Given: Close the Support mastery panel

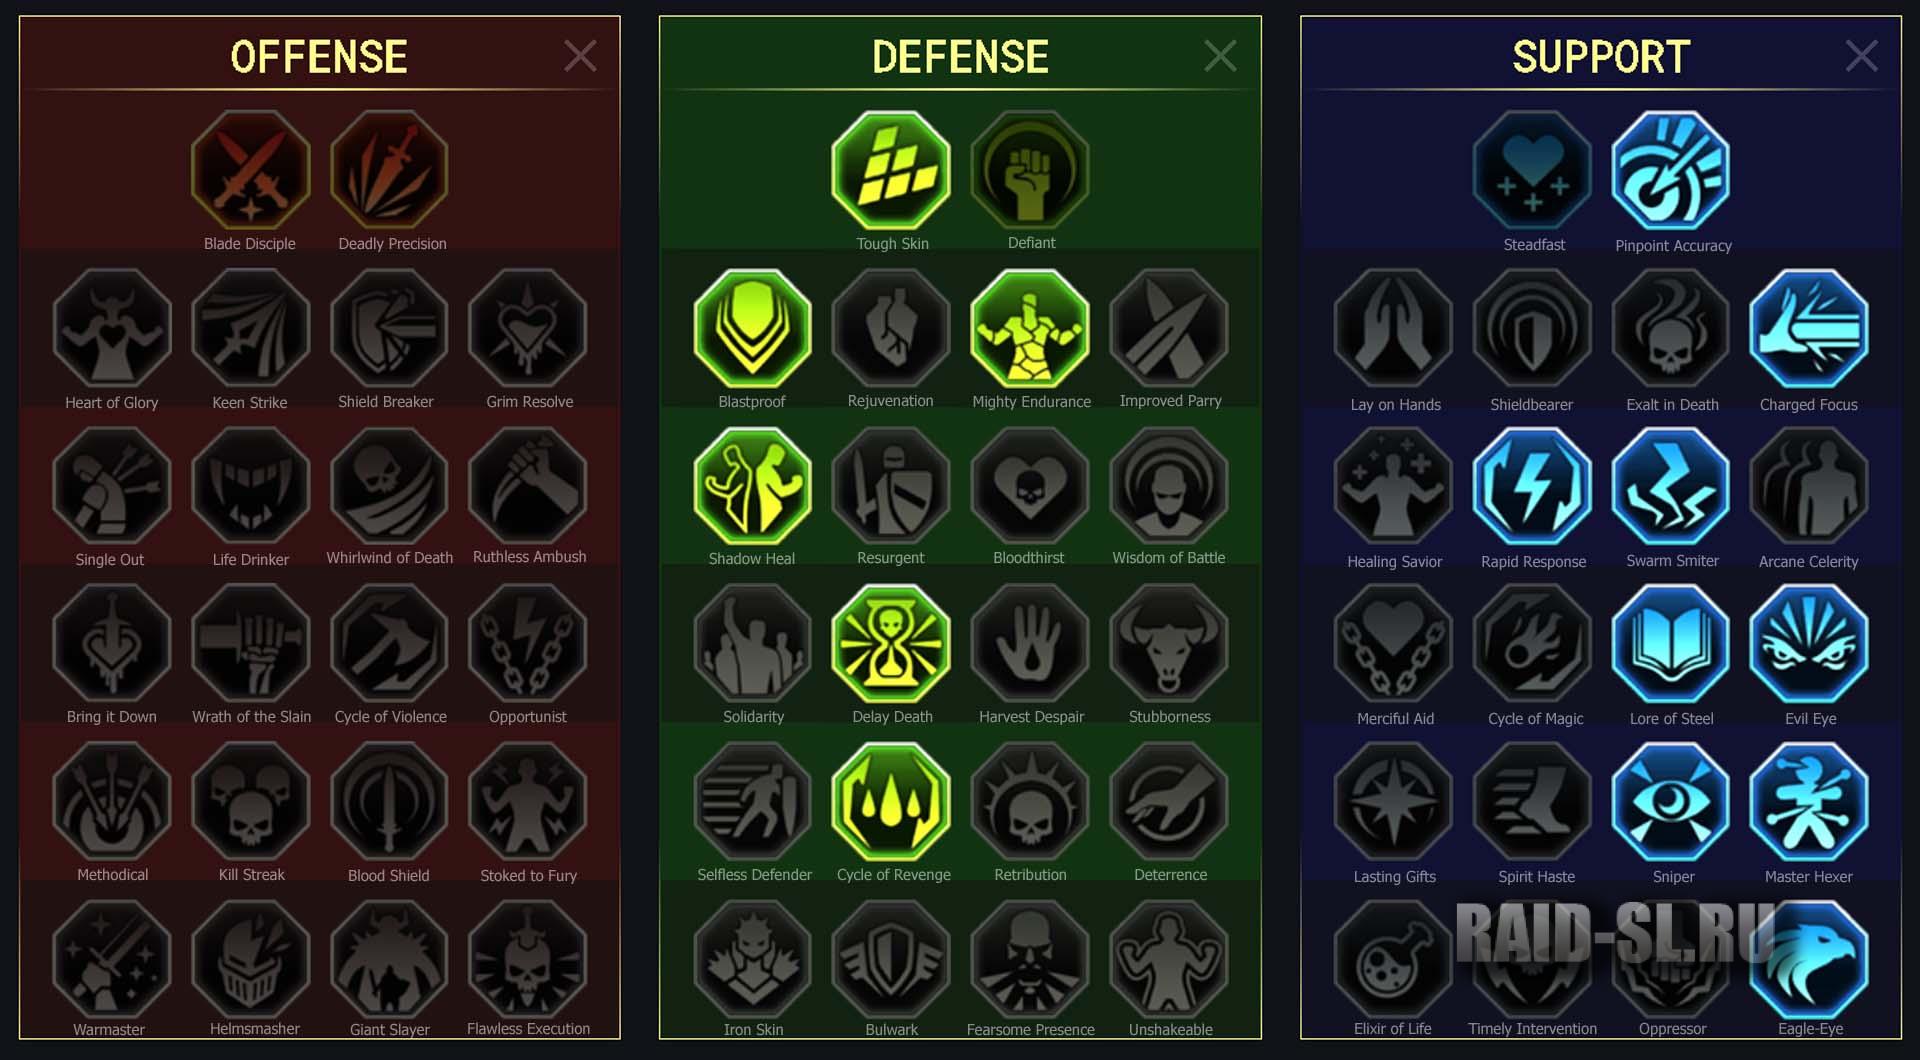Looking at the screenshot, I should [x=1861, y=56].
